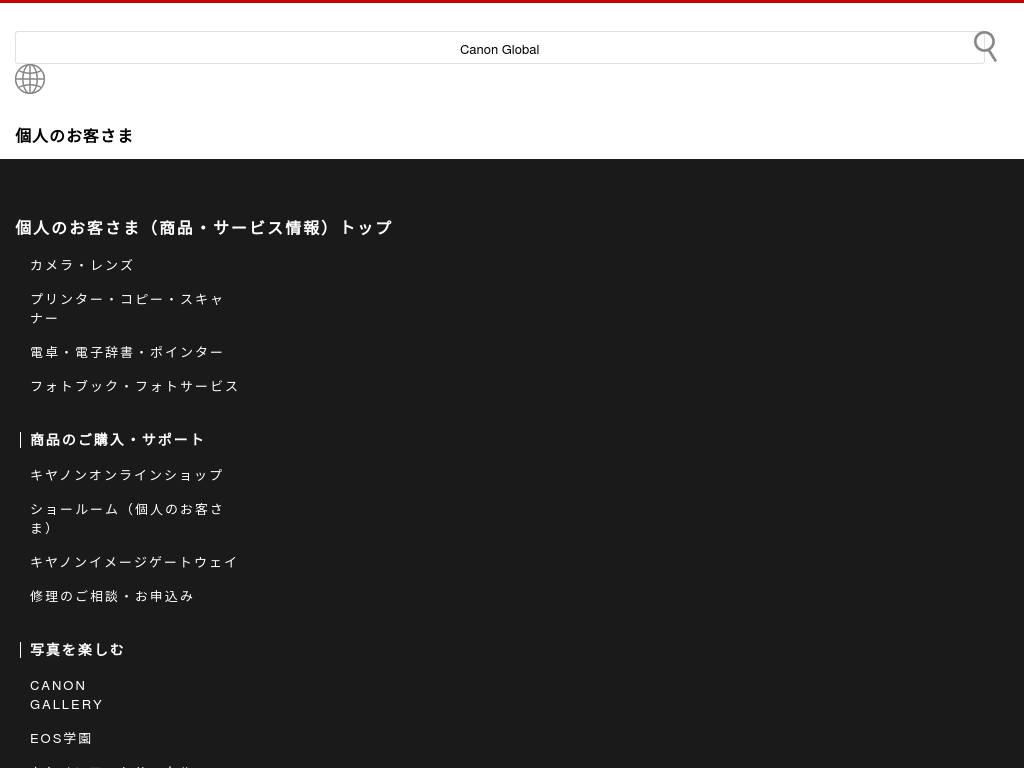Open カメラ・レンズ category

(x=82, y=265)
